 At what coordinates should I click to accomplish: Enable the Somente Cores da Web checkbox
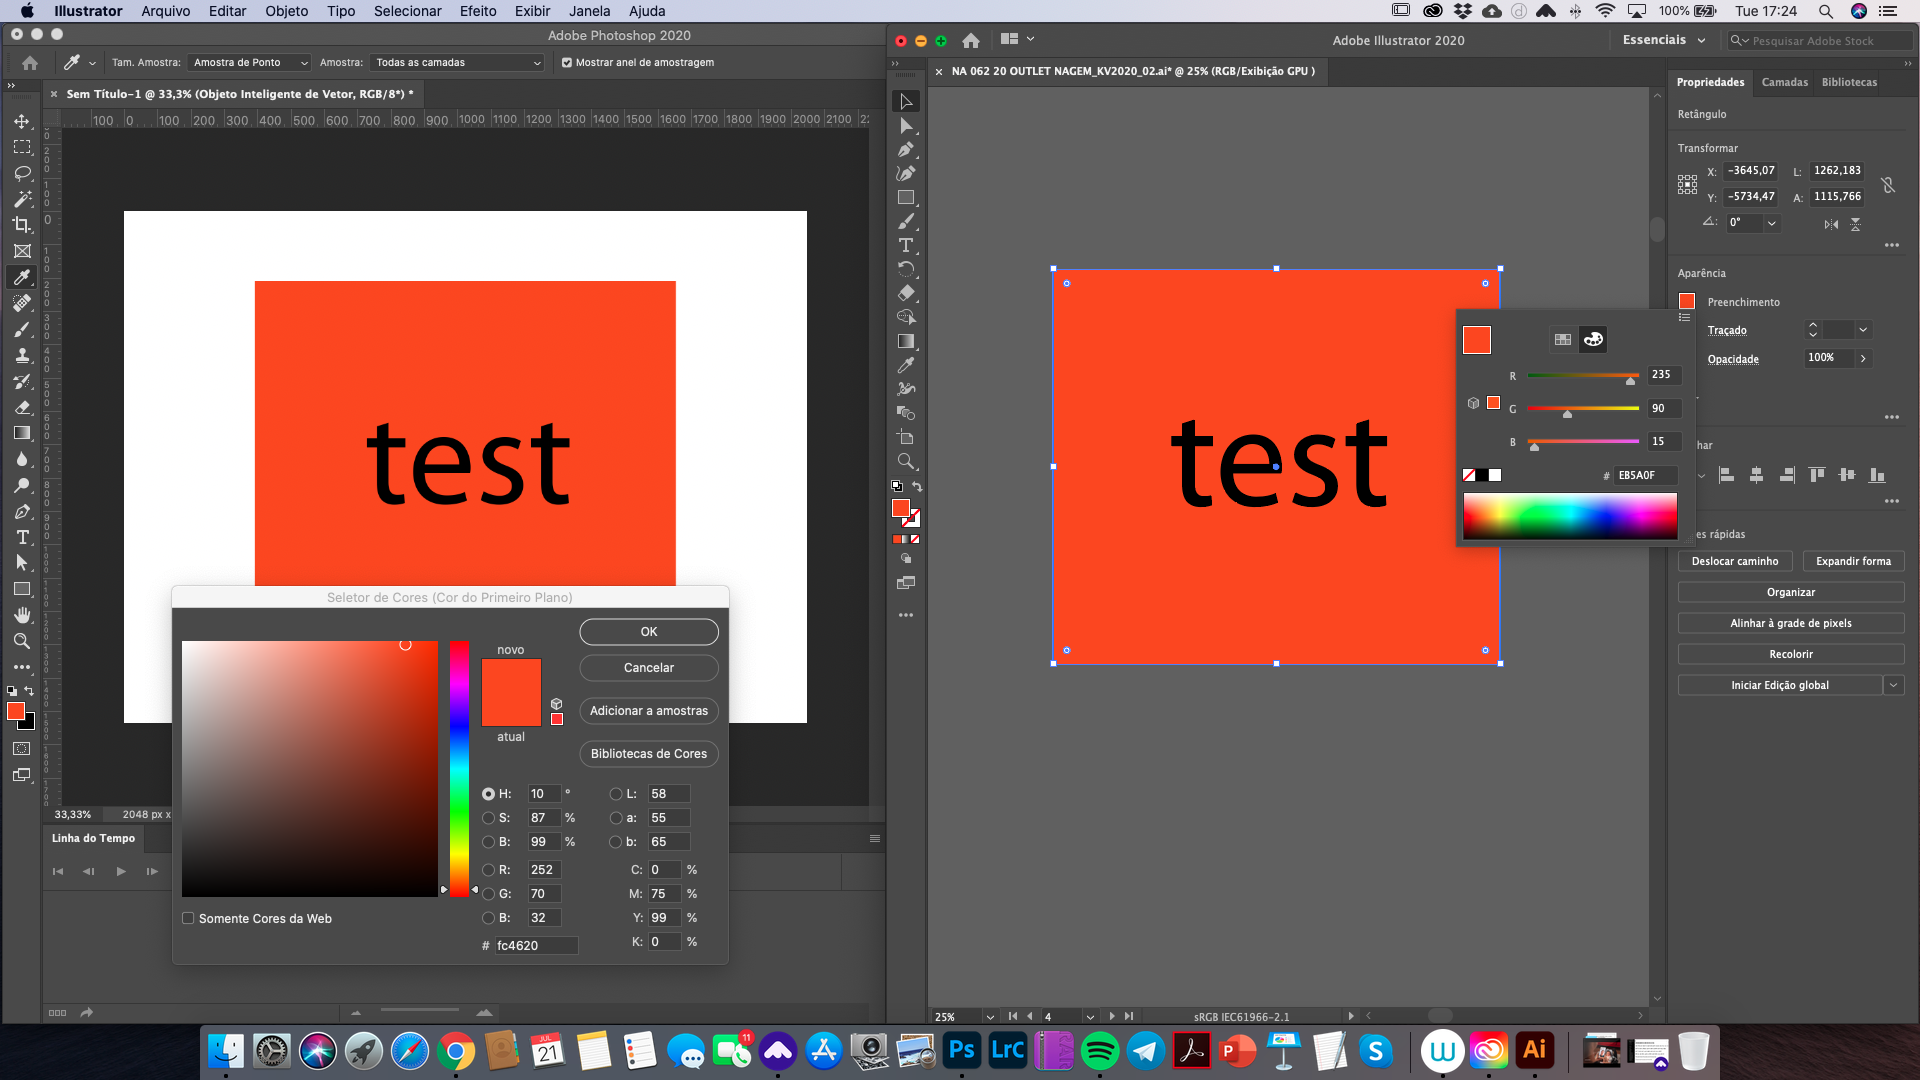(x=188, y=918)
